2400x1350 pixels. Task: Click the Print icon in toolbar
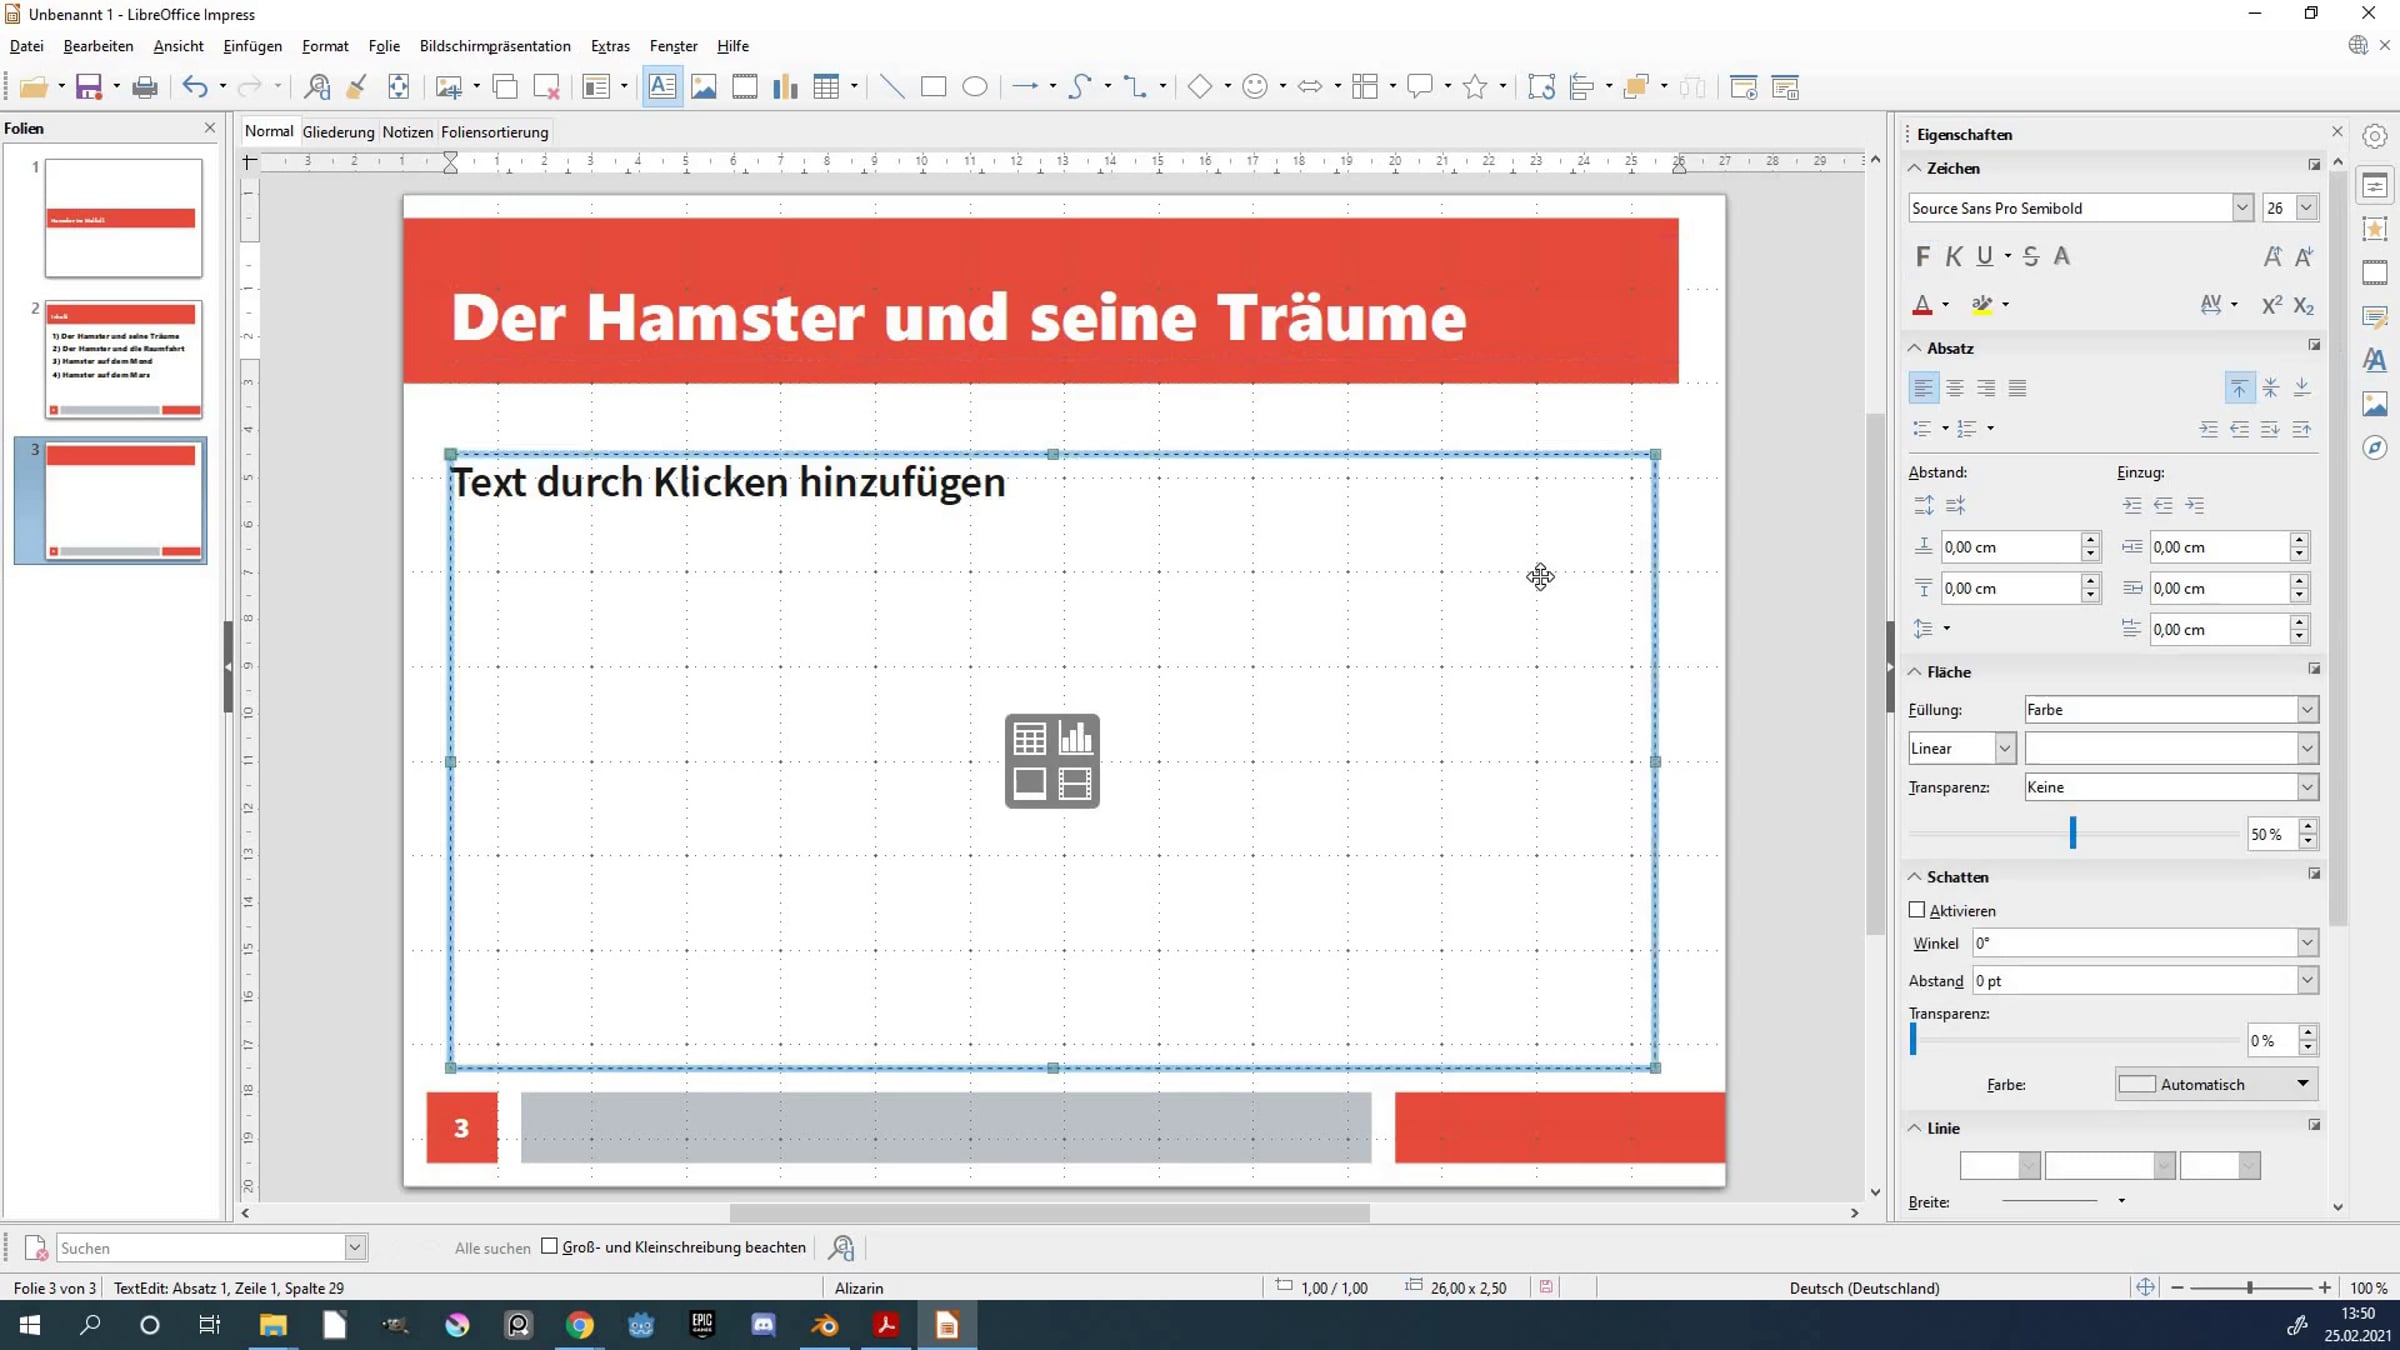(145, 87)
